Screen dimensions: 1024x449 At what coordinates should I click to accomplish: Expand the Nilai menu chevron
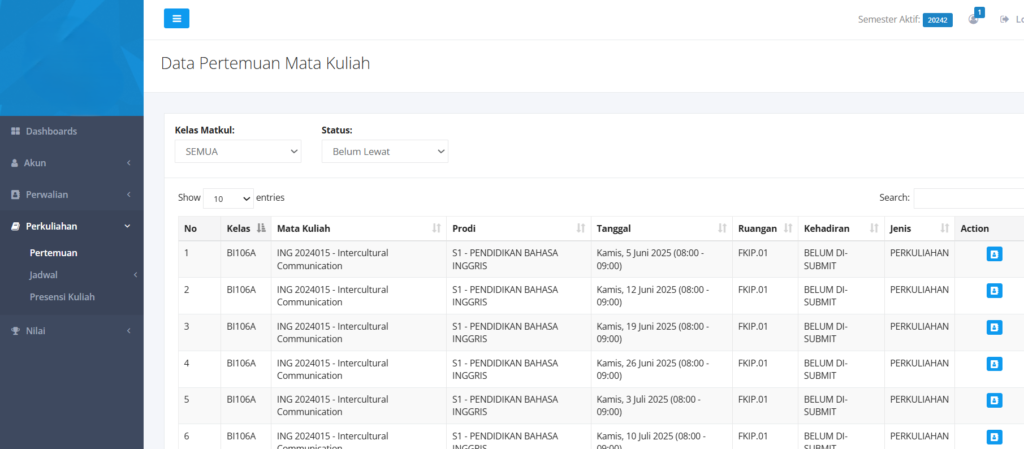click(x=129, y=331)
